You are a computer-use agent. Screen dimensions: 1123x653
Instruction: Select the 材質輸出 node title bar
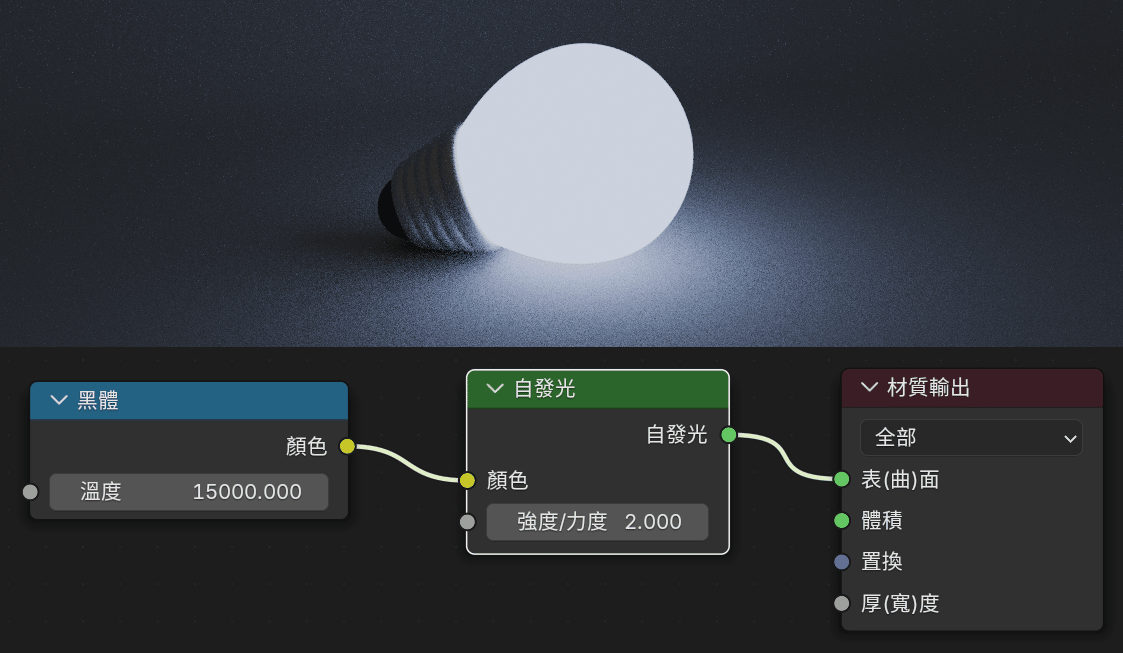click(x=972, y=387)
